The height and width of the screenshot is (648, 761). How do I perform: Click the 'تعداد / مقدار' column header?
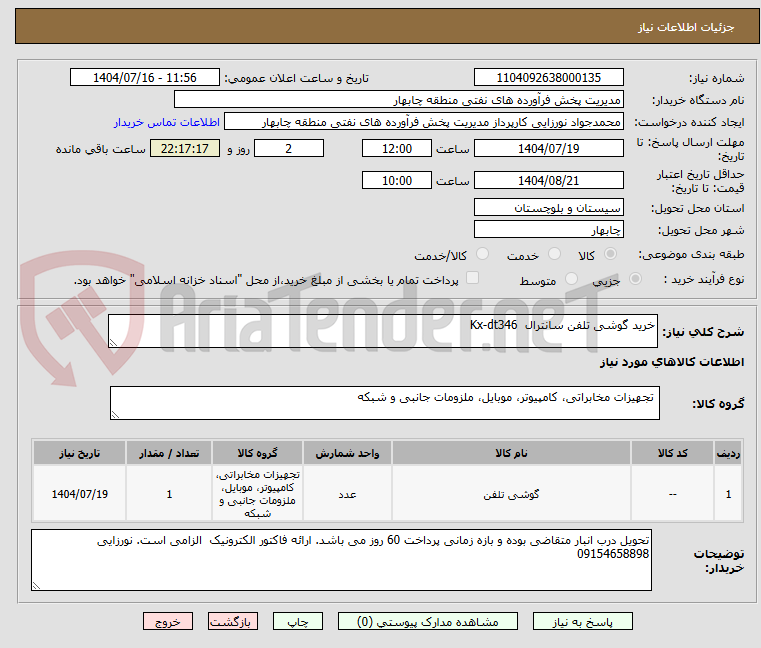tap(168, 453)
